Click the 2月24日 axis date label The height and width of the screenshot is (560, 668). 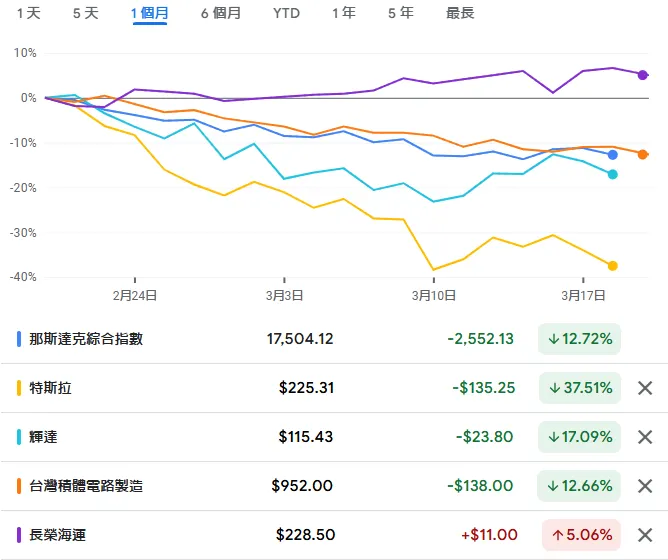pos(135,295)
